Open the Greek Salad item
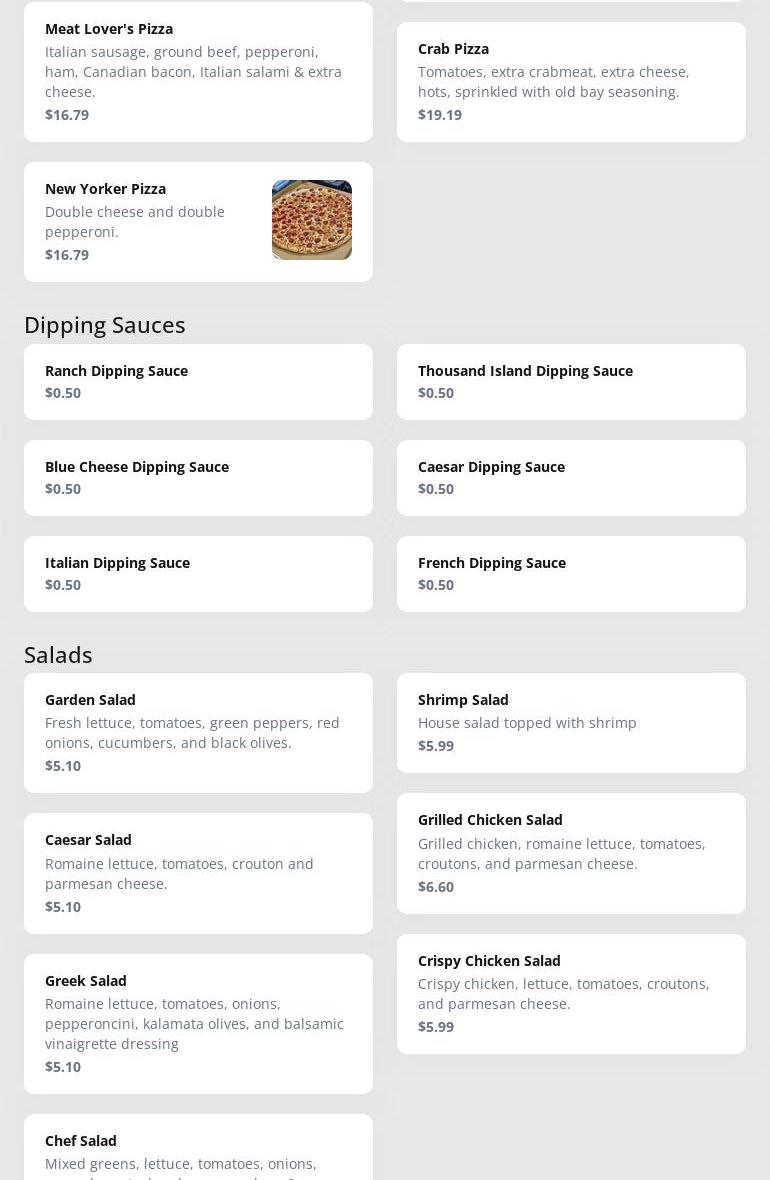 click(x=198, y=1023)
